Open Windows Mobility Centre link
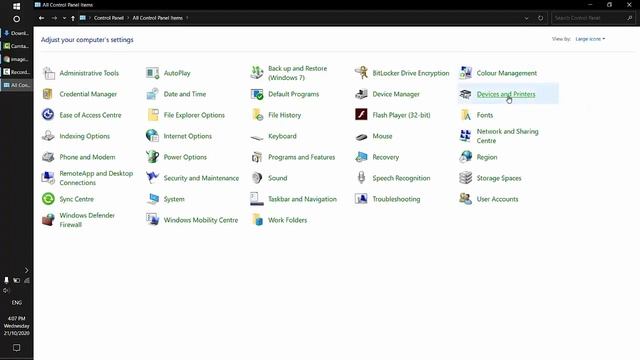The height and width of the screenshot is (360, 640). click(201, 220)
